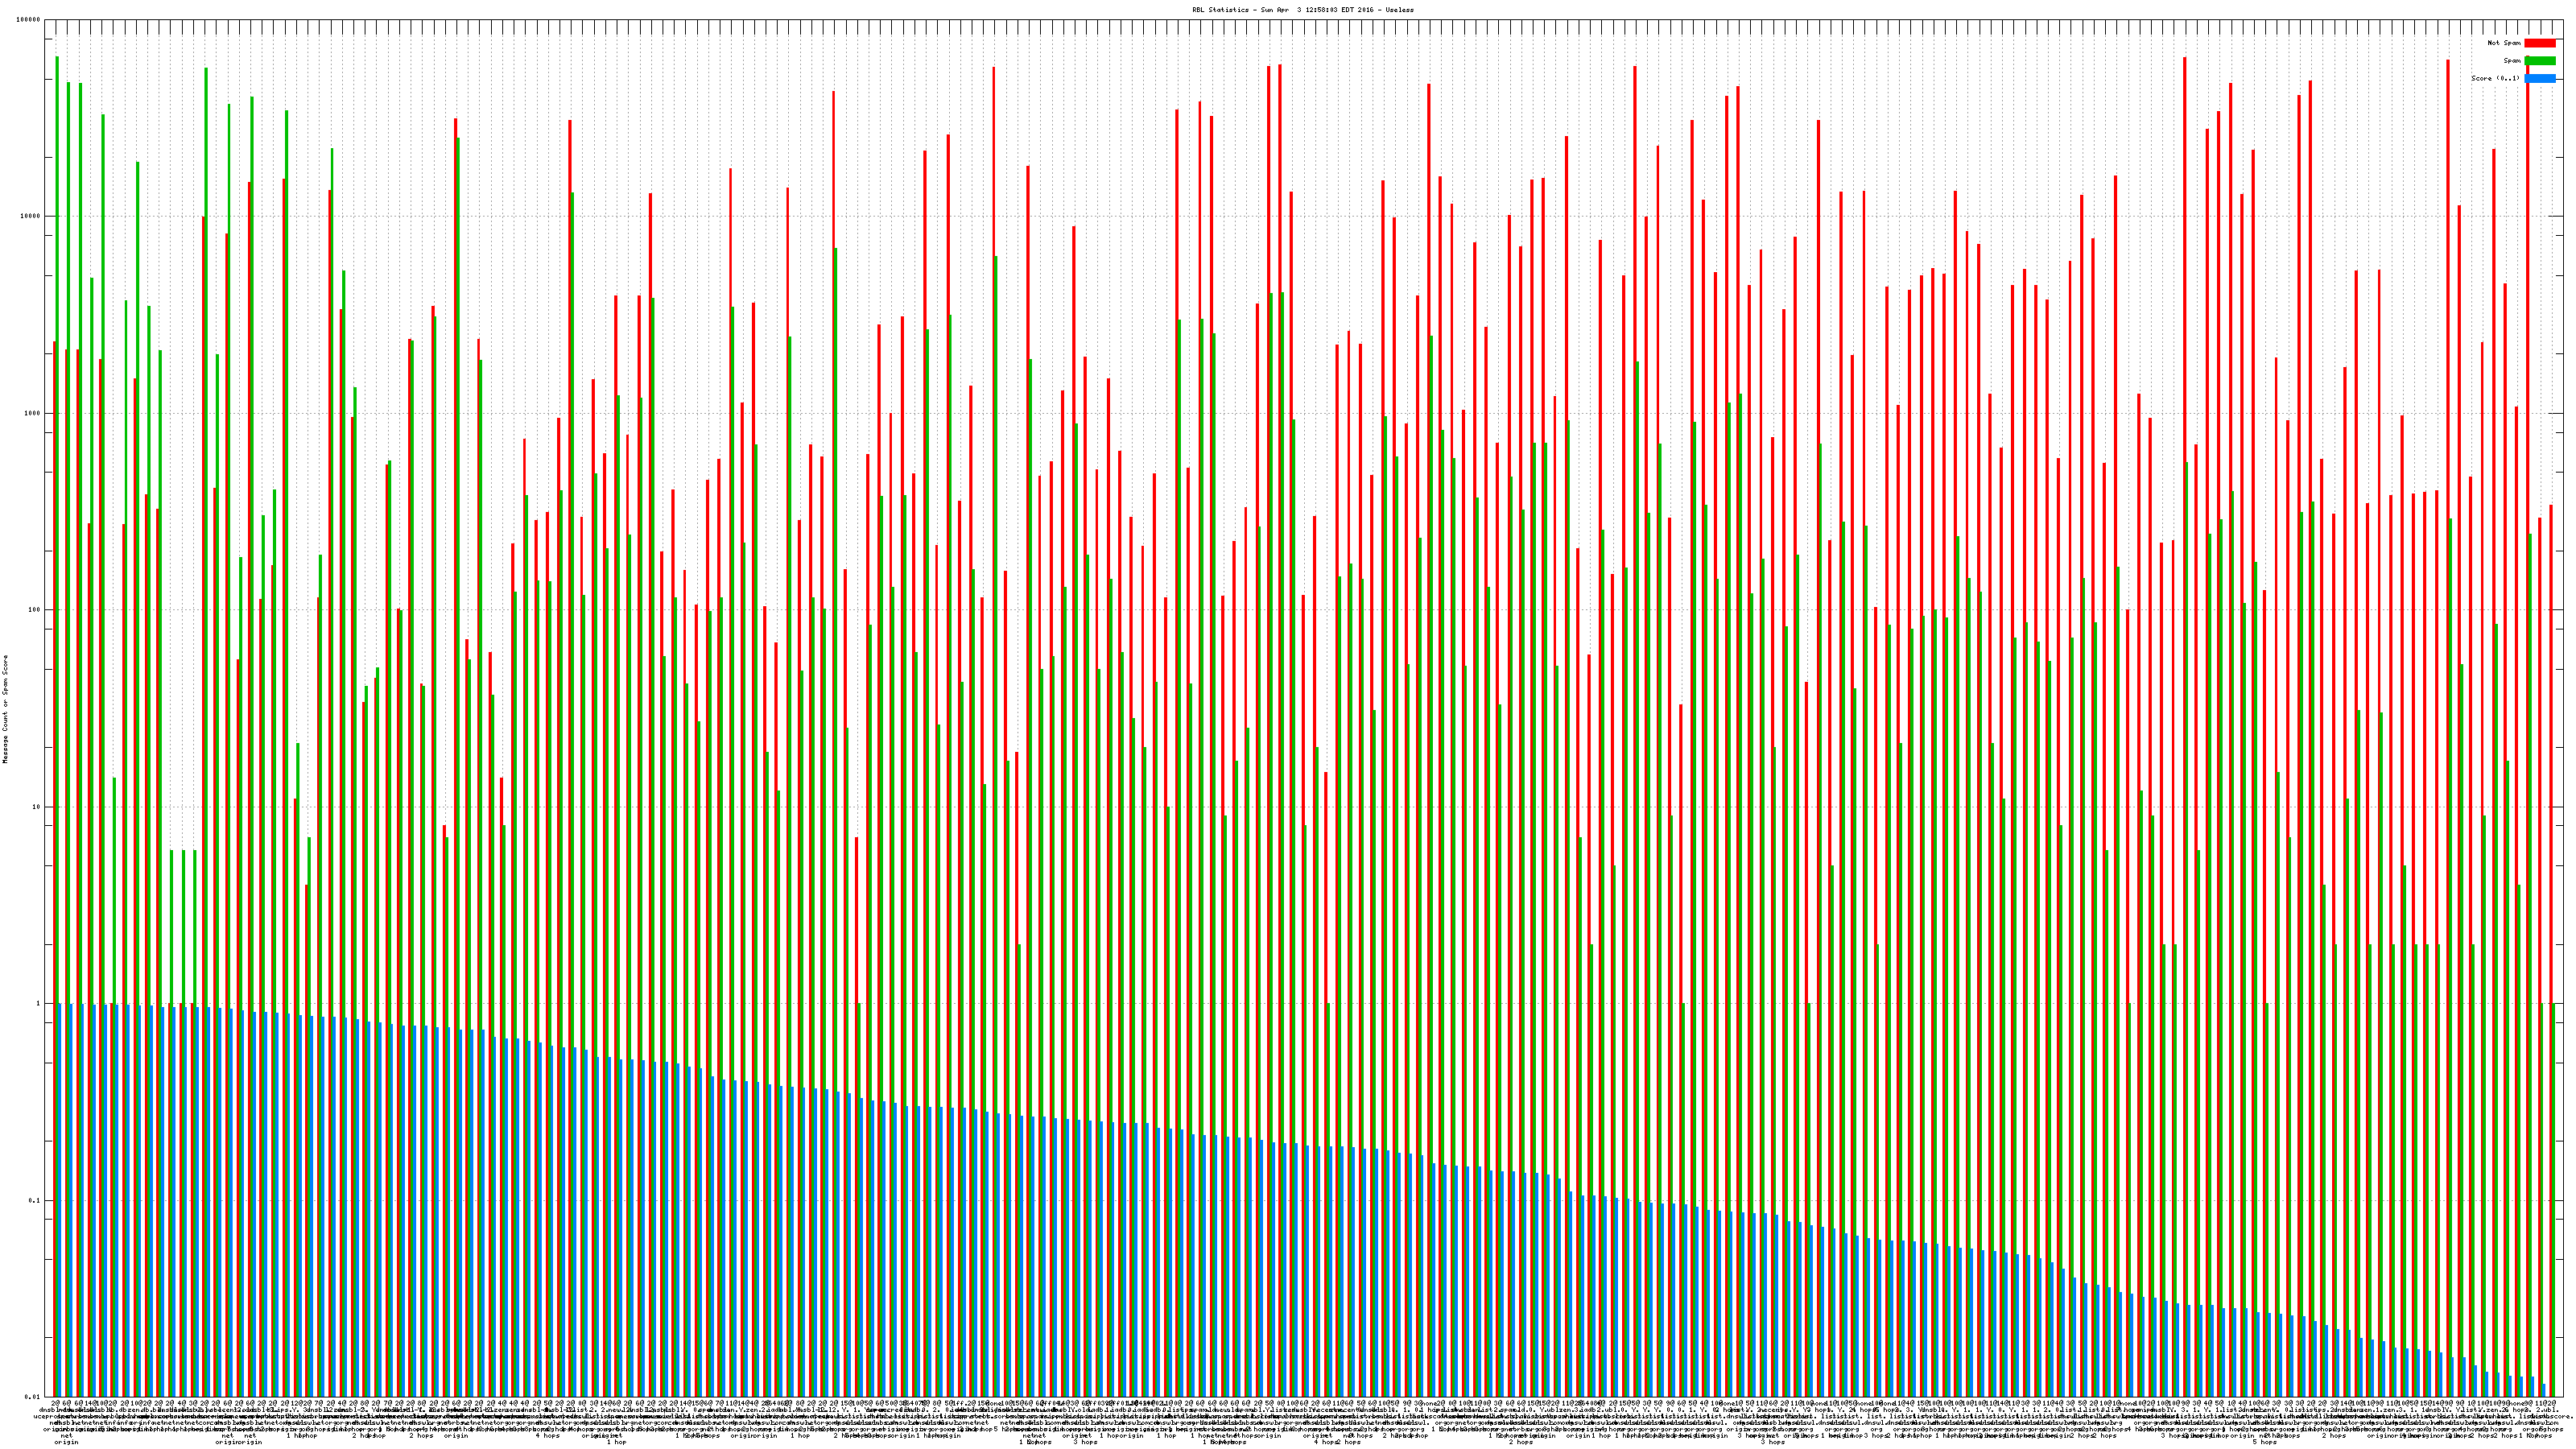This screenshot has width=2576, height=1449.
Task: Click the rotated Message Count y-axis title
Action: click(5, 708)
